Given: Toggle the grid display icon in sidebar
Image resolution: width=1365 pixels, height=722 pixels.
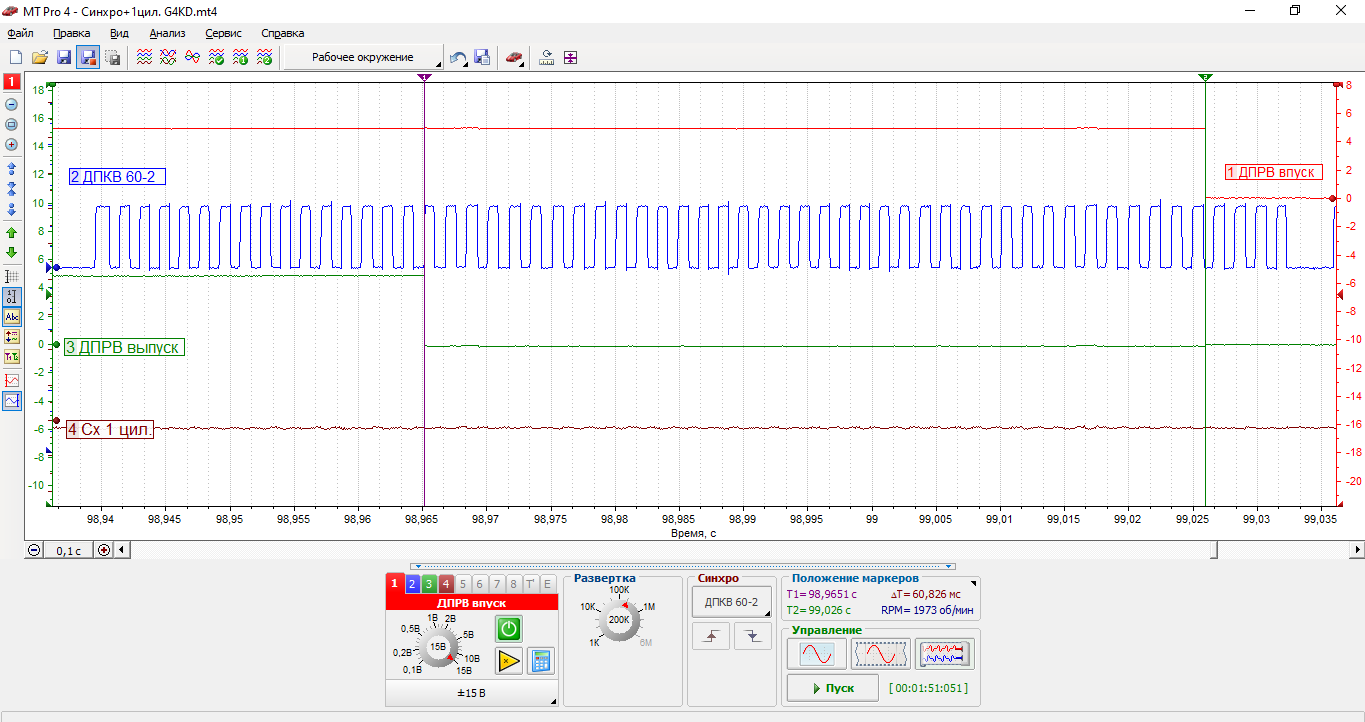Looking at the screenshot, I should tap(12, 276).
